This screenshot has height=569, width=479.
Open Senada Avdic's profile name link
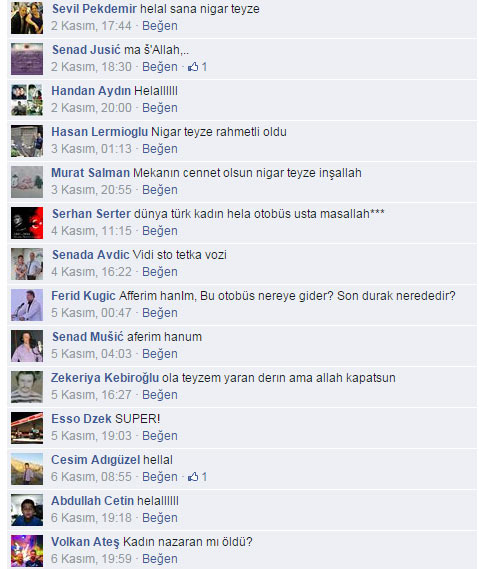(x=91, y=255)
